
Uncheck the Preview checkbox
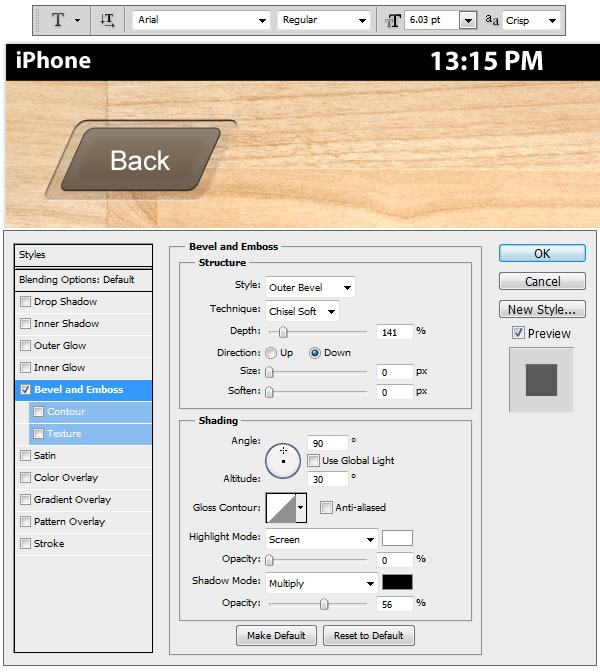click(x=518, y=333)
